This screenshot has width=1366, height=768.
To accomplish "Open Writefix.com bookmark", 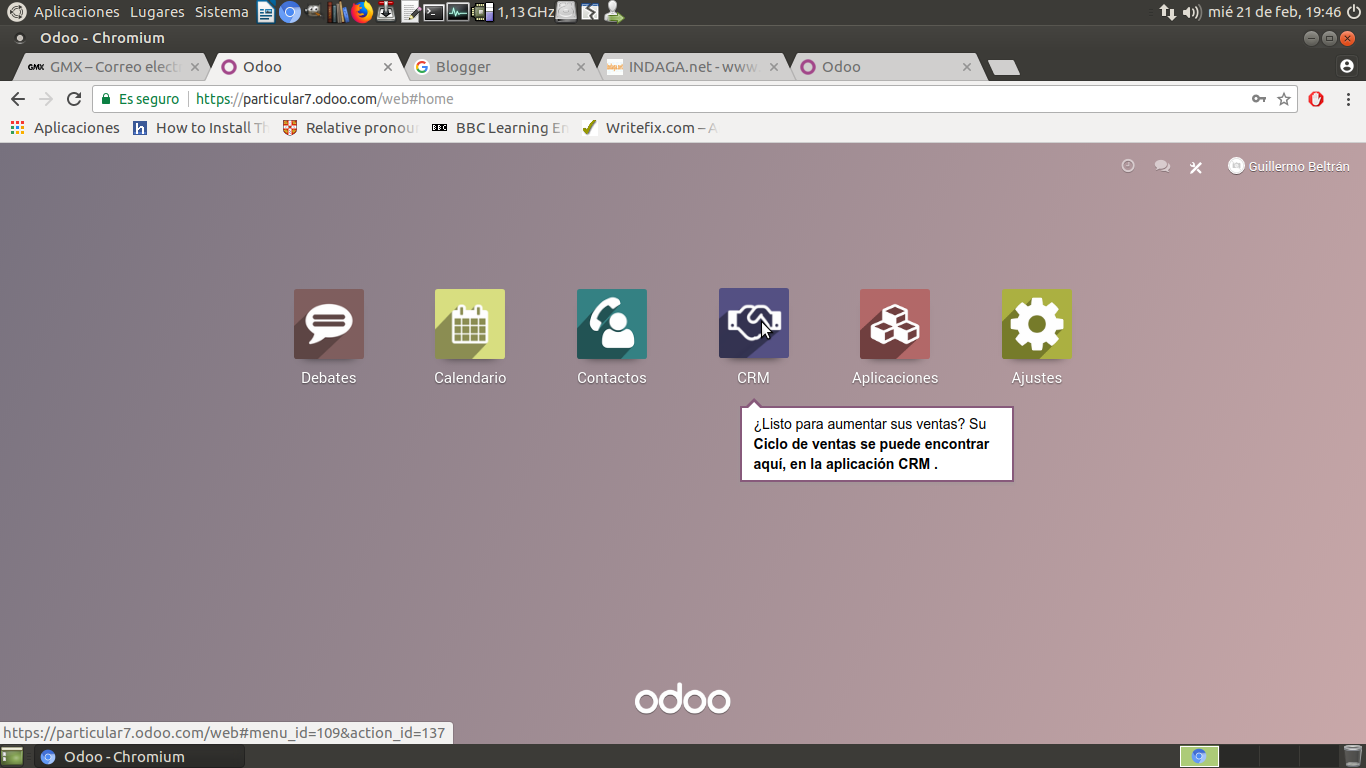I will coord(649,128).
